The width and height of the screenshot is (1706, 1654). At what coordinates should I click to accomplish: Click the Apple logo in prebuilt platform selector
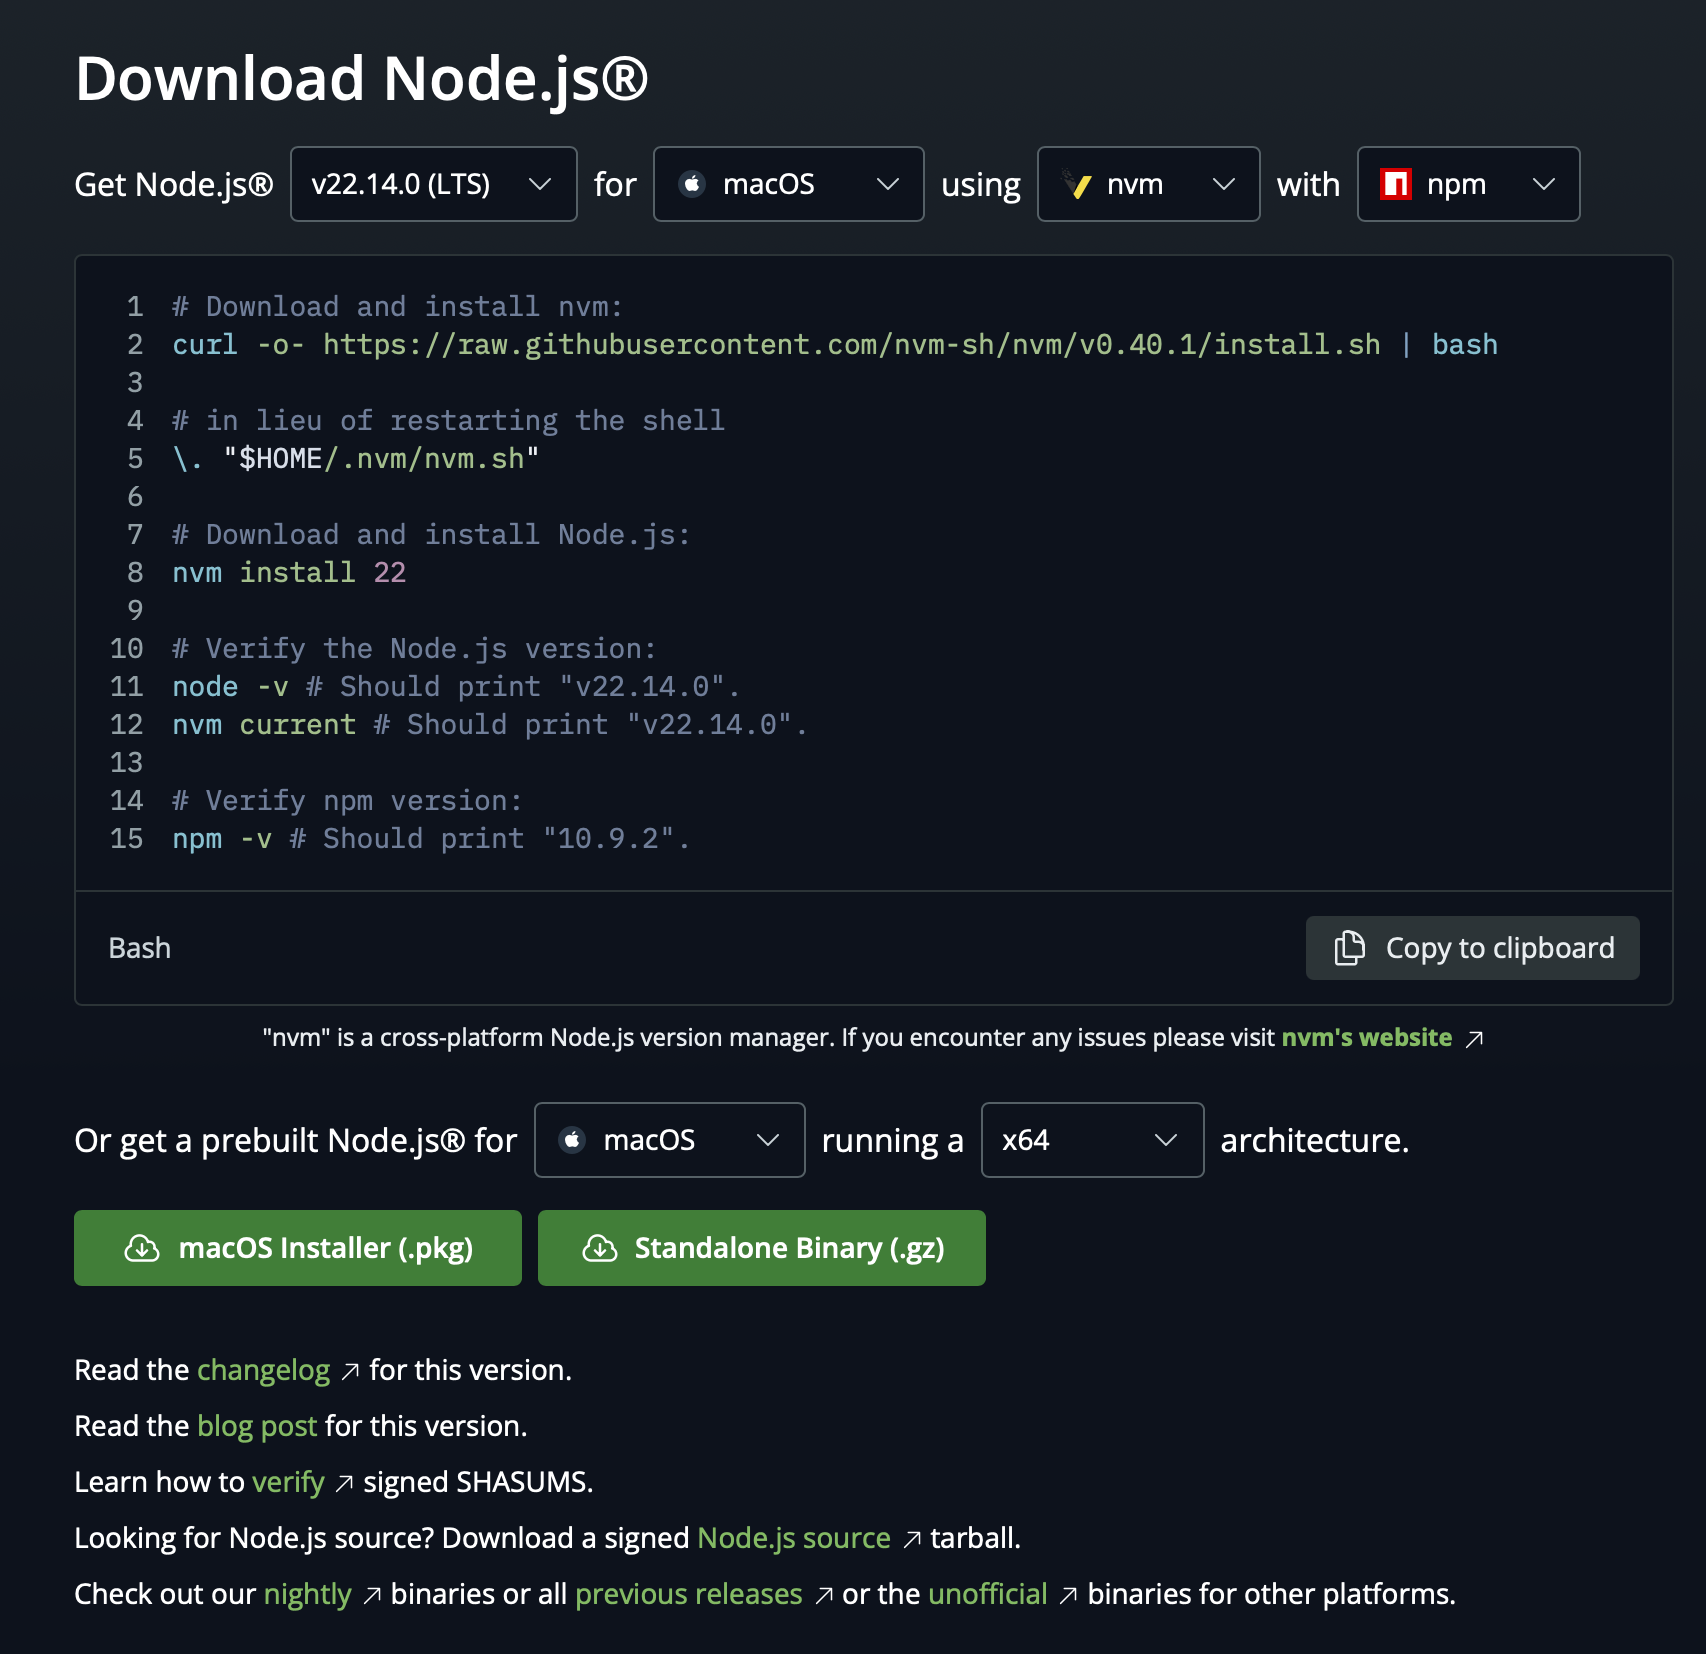[x=572, y=1140]
